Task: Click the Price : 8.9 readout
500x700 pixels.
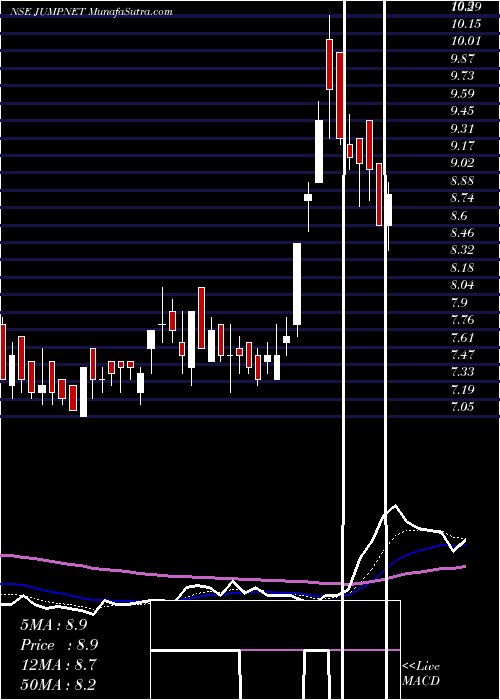Action: [59, 645]
